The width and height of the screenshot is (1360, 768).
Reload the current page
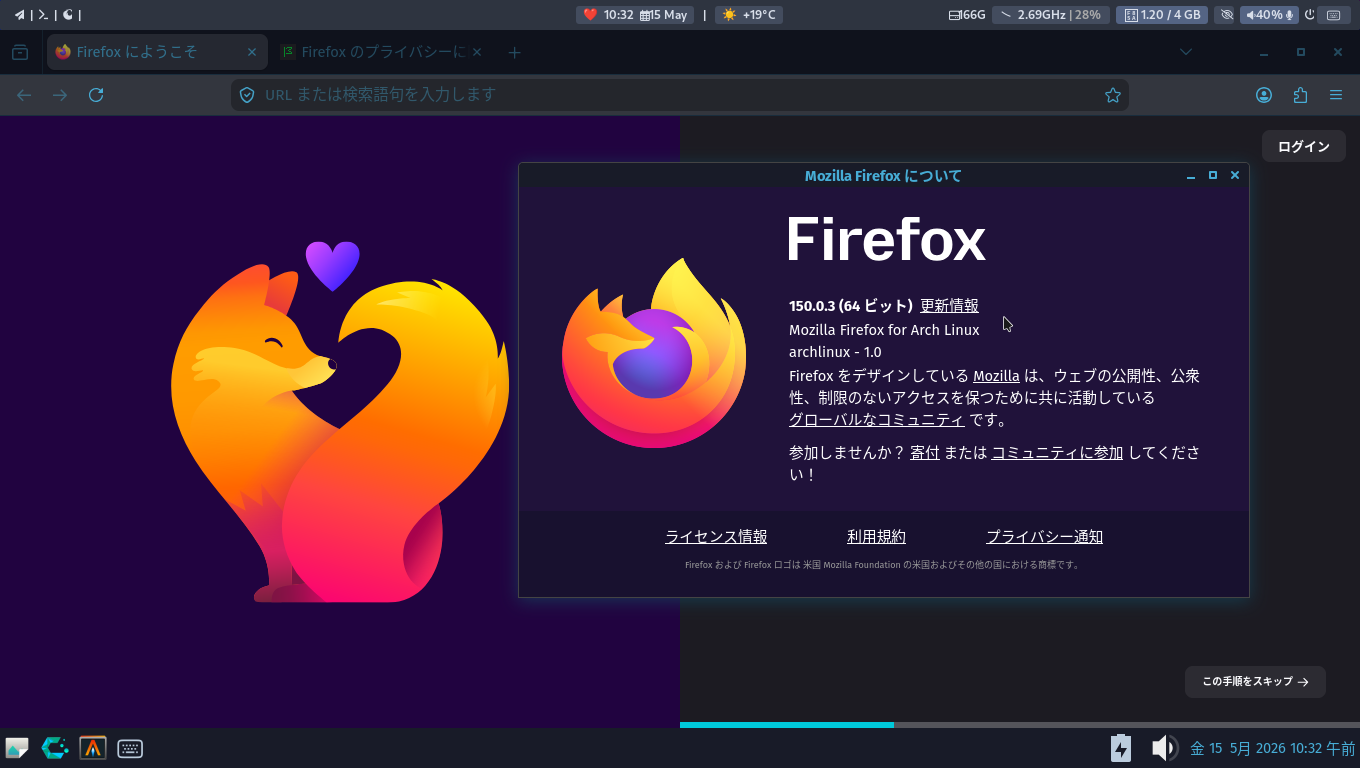click(x=96, y=95)
